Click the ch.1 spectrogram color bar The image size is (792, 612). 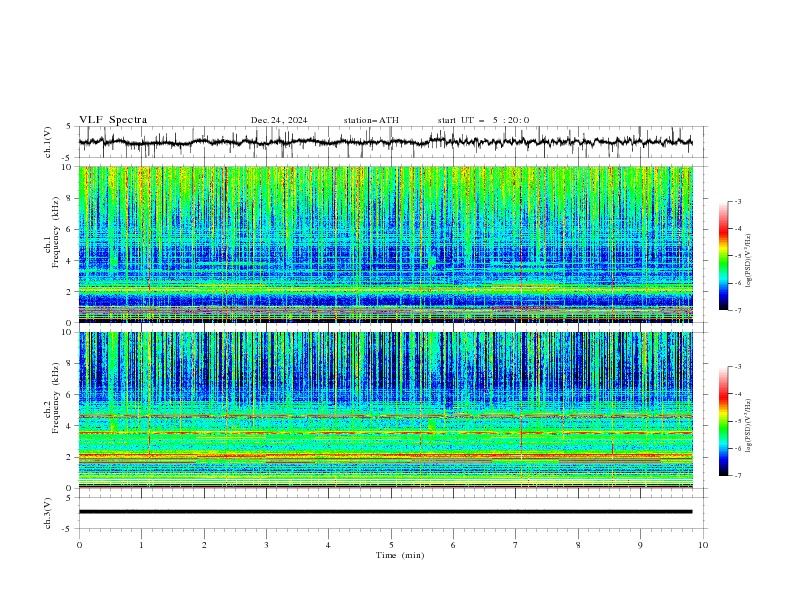(723, 256)
